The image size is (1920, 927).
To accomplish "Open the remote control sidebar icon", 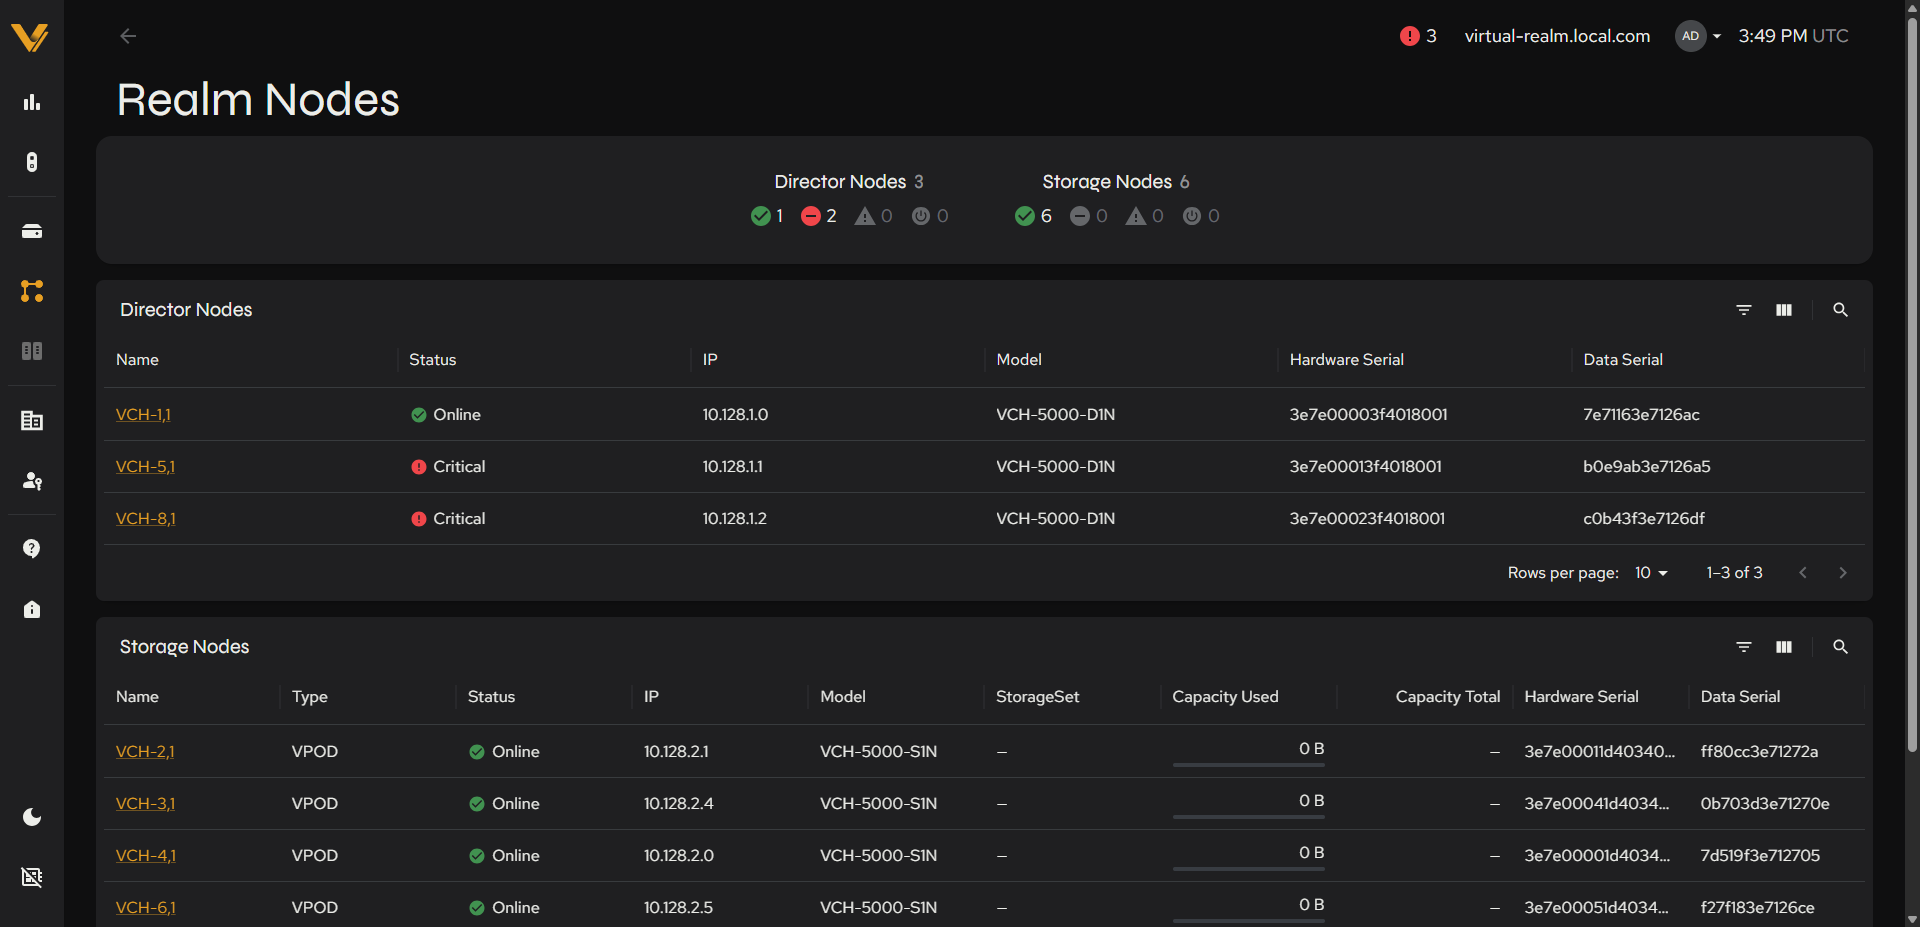I will [32, 162].
